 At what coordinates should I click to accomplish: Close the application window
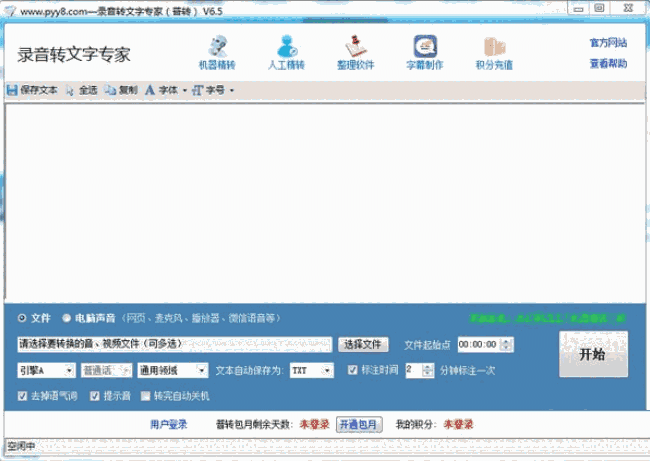[628, 8]
